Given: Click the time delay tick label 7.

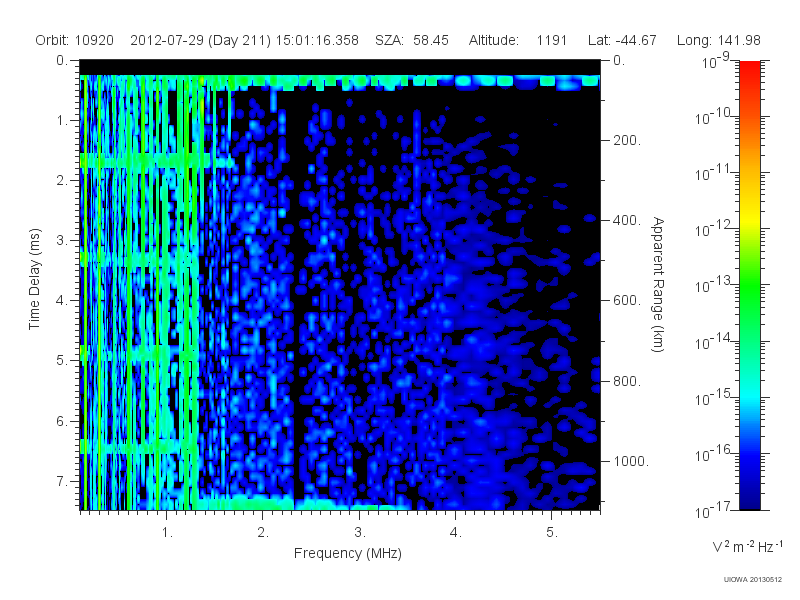Looking at the screenshot, I should (x=61, y=481).
